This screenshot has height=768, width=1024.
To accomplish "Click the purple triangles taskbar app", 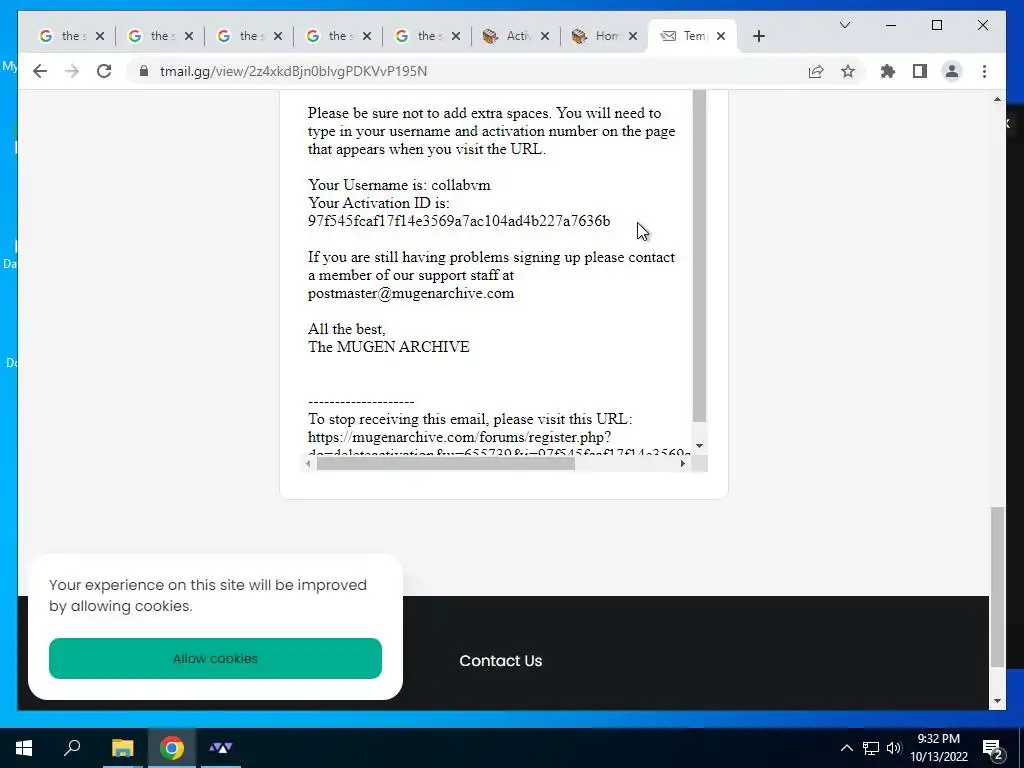I will coord(221,748).
